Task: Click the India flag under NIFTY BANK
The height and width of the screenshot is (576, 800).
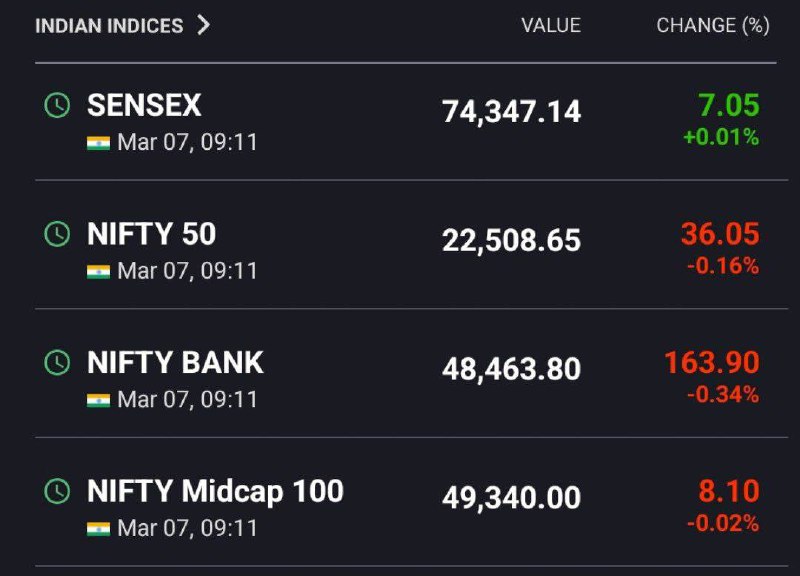Action: pyautogui.click(x=98, y=400)
